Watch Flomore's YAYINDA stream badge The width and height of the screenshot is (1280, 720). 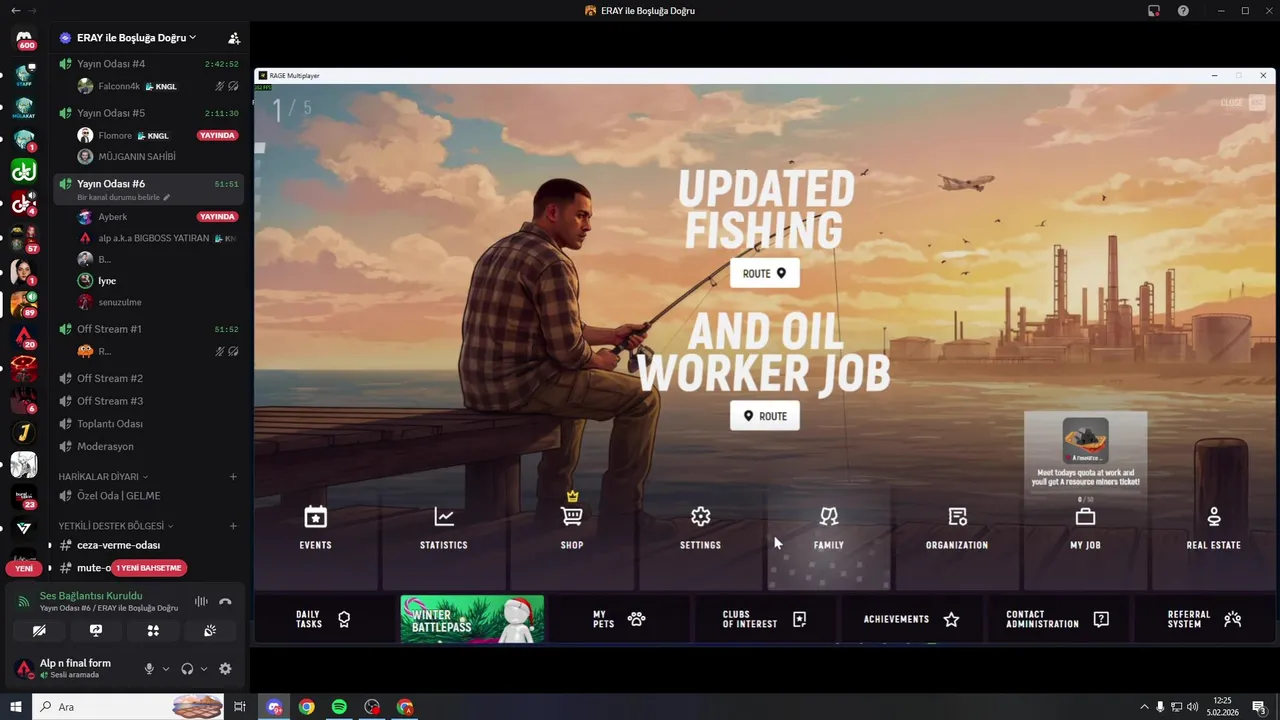[217, 135]
